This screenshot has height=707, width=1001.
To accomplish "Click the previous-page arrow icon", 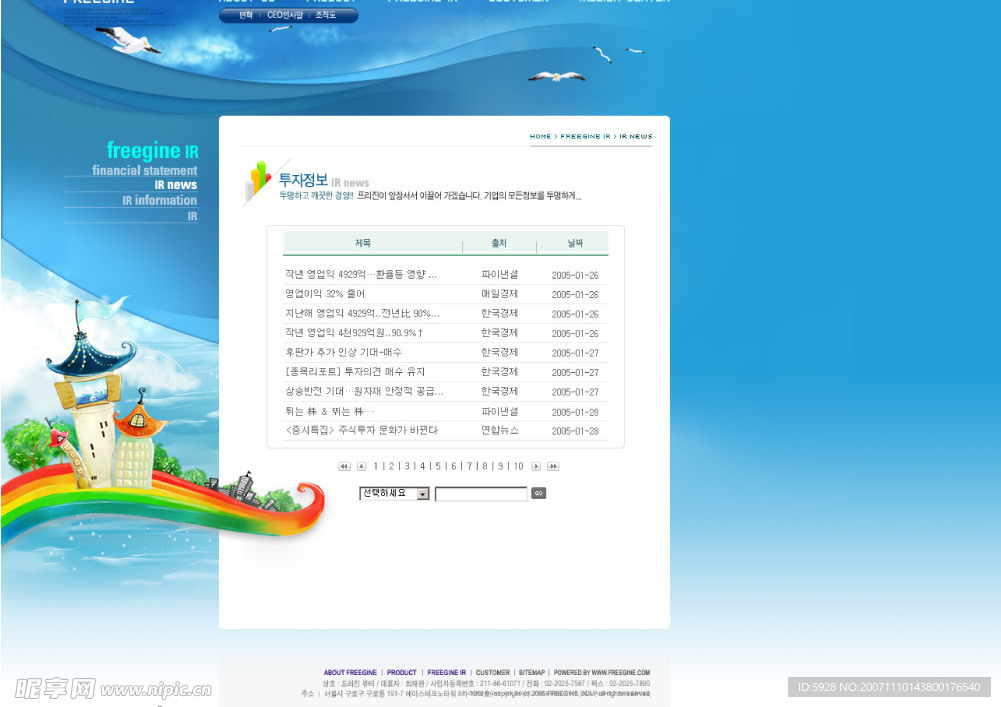I will [362, 466].
